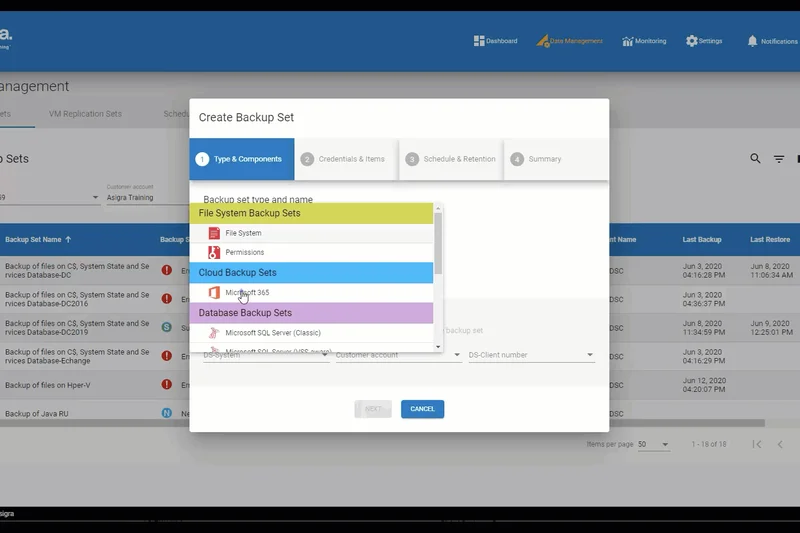
Task: Open the Settings gear menu
Action: point(704,41)
